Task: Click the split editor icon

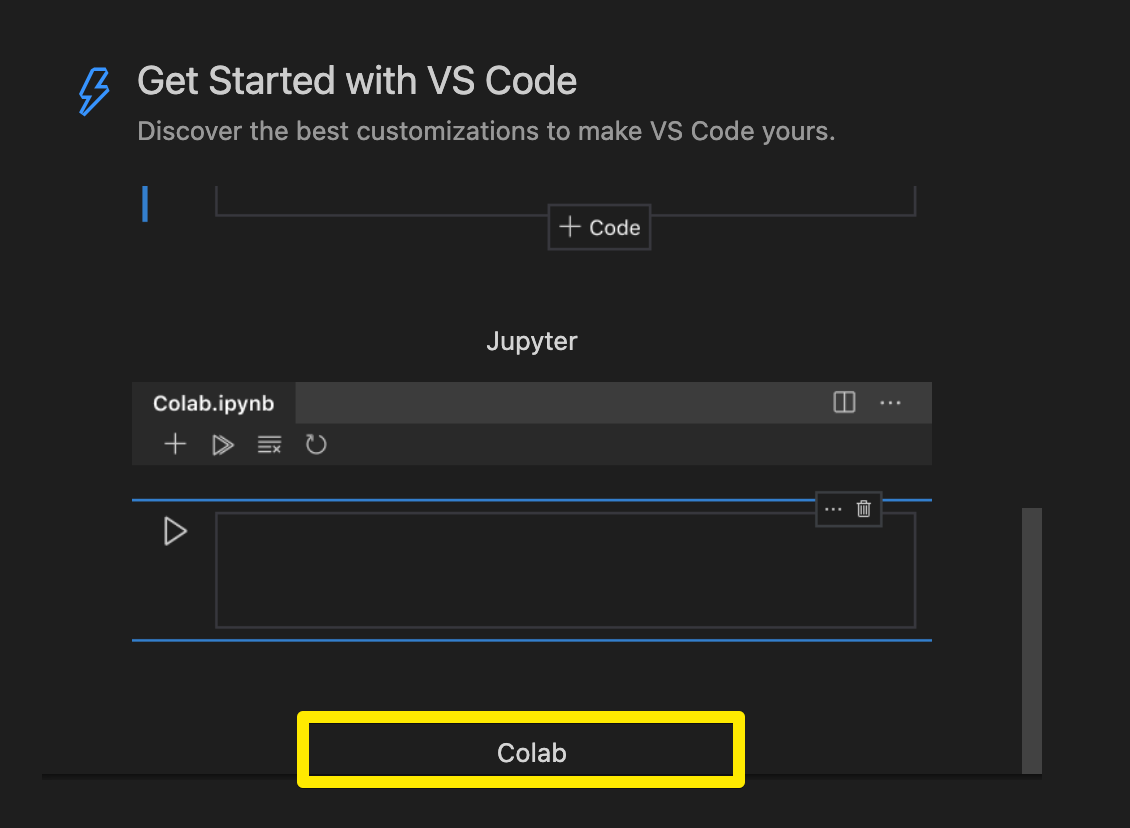Action: click(x=844, y=402)
